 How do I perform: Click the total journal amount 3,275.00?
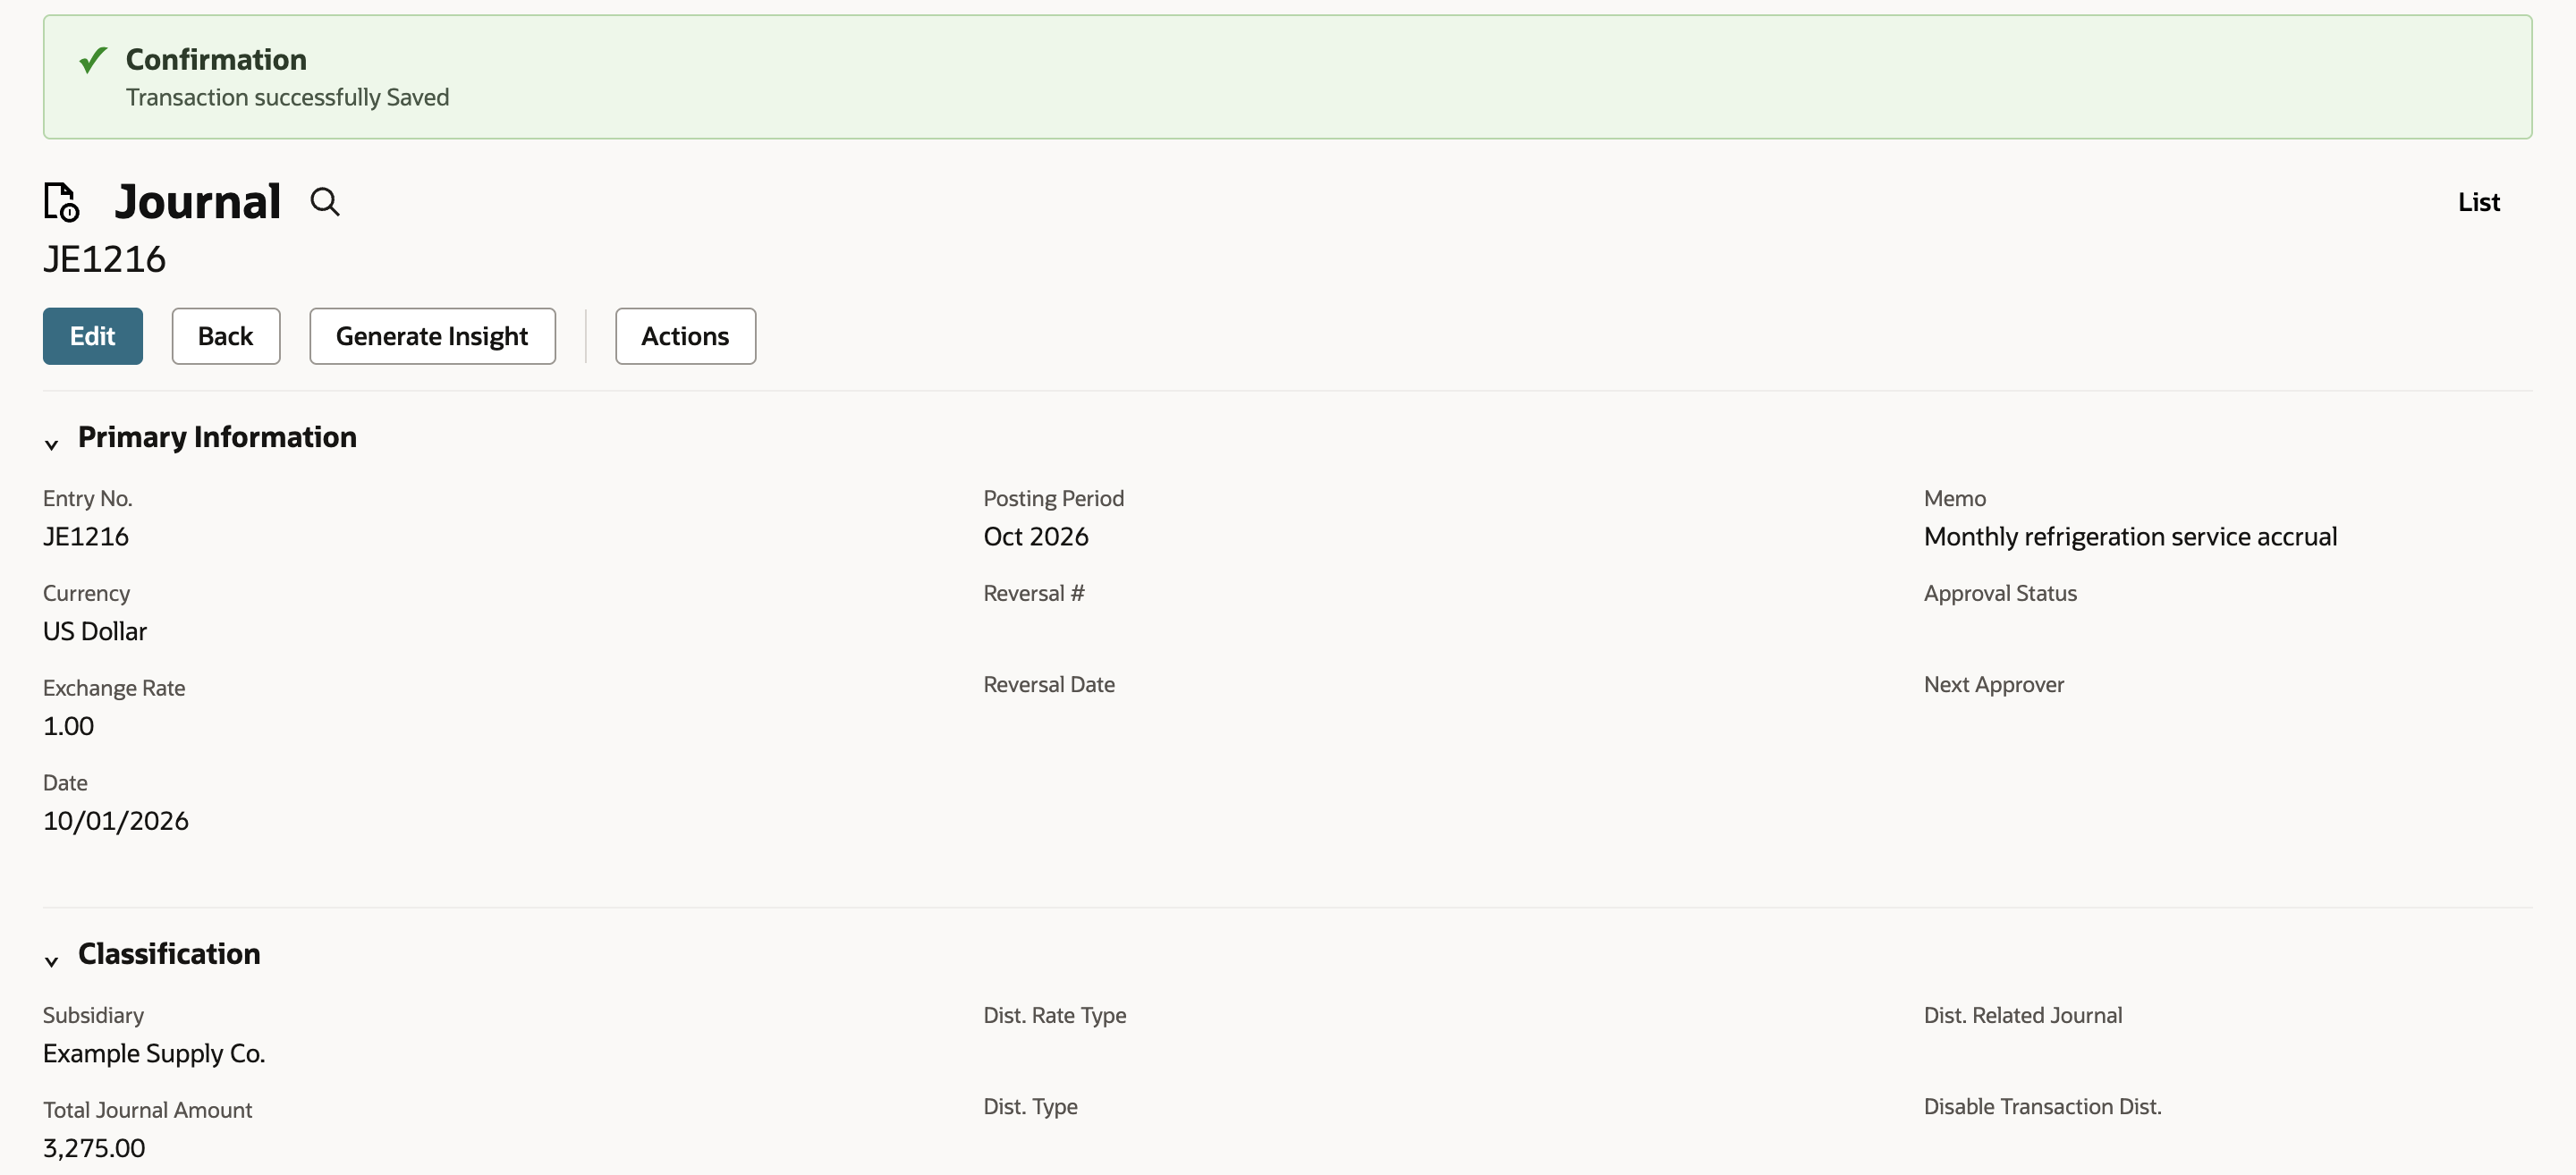pos(94,1148)
